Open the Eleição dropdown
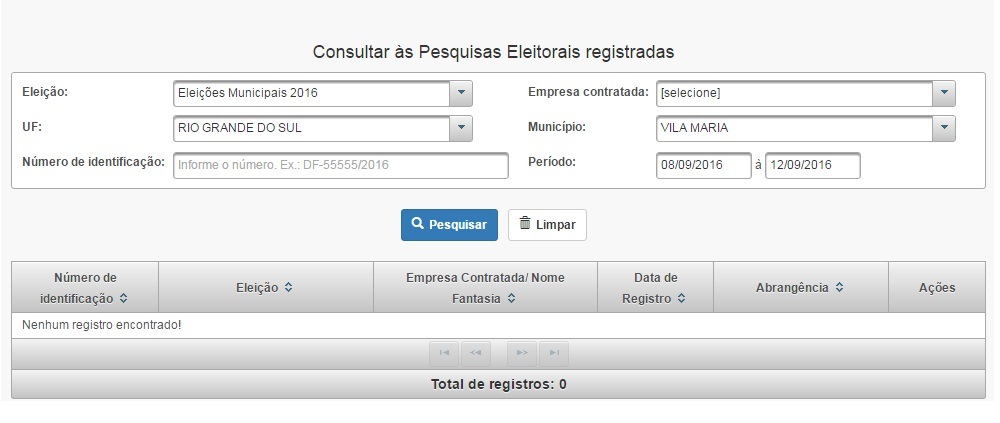Viewport: 1000px width, 423px height. click(x=460, y=93)
